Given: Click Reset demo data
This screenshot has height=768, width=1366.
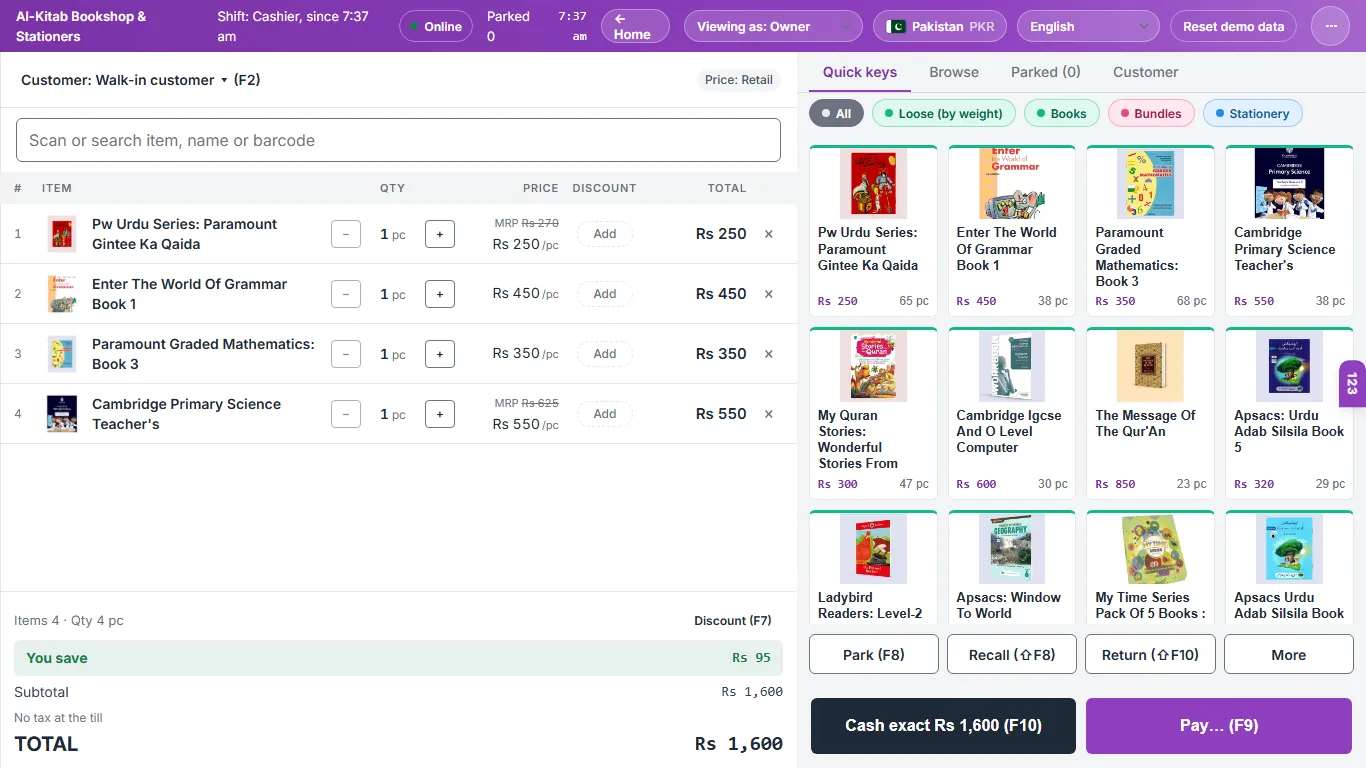Looking at the screenshot, I should tap(1233, 26).
